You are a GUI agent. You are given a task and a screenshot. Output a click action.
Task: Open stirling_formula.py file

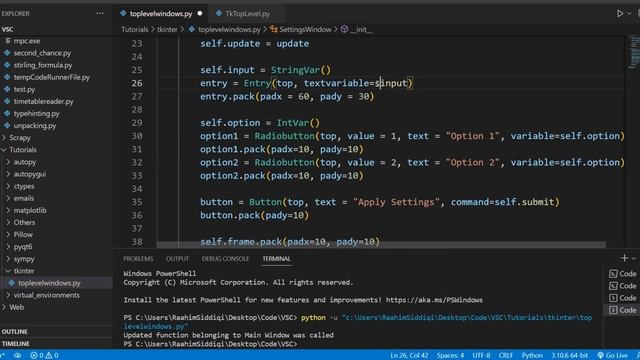click(x=42, y=65)
